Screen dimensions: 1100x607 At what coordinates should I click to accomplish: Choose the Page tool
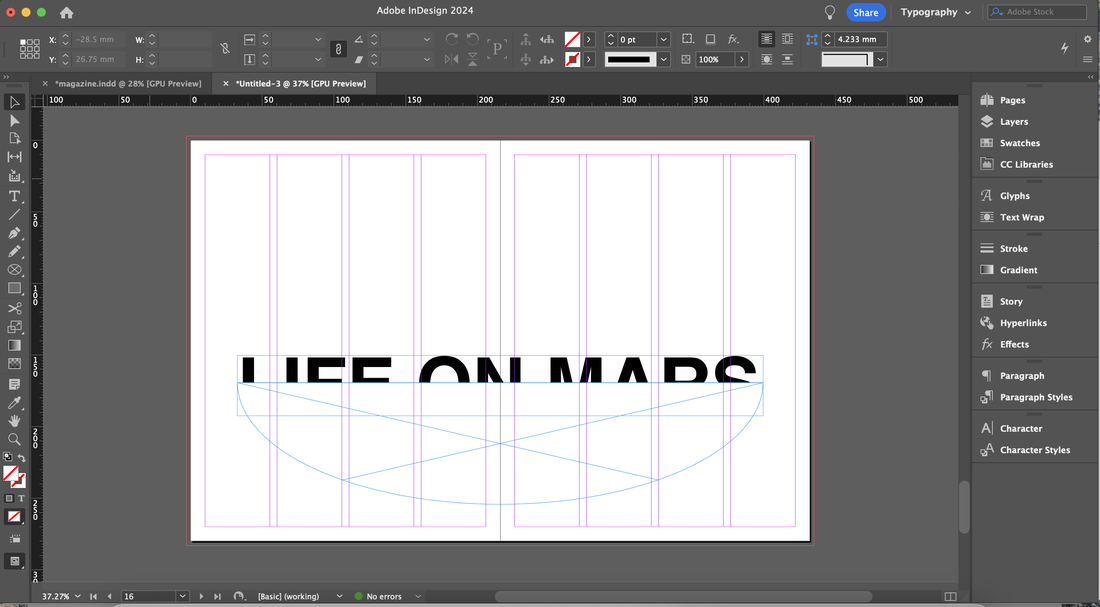click(x=14, y=139)
